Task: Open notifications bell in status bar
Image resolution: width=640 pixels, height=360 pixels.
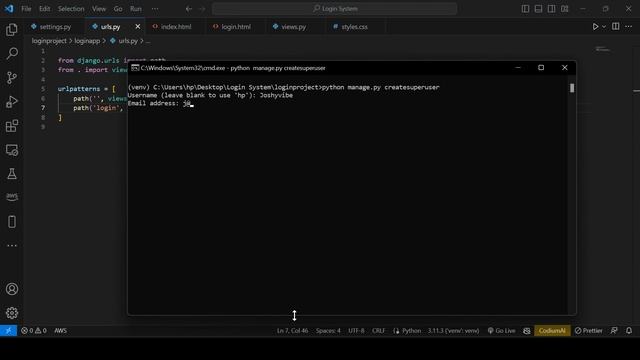Action: [x=629, y=331]
